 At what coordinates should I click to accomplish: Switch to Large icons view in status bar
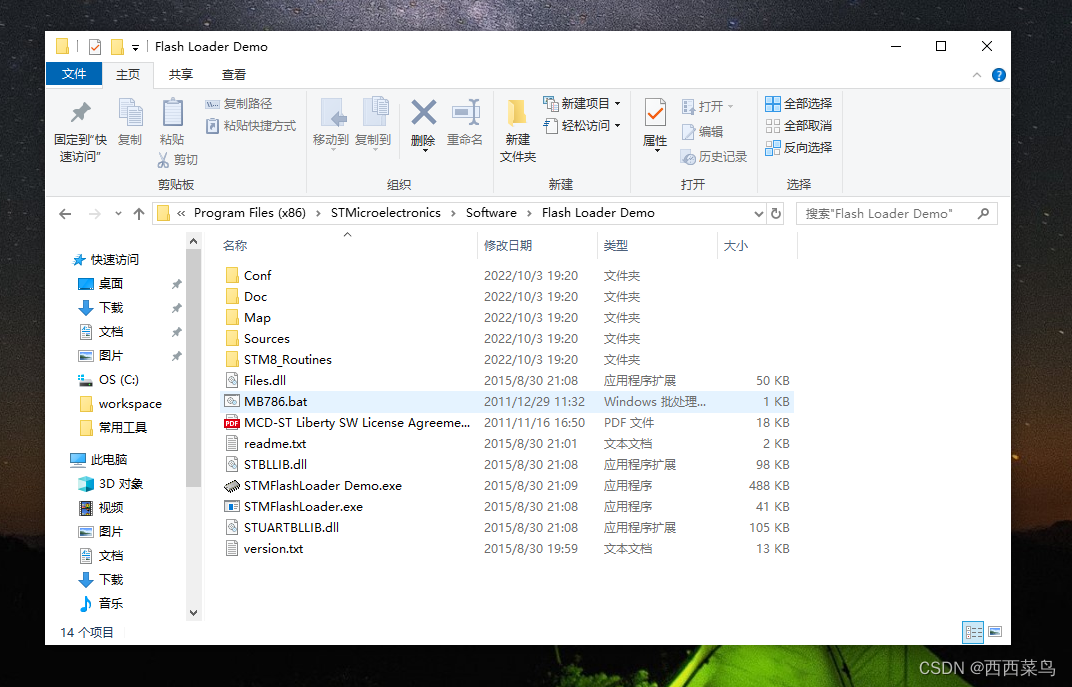(x=995, y=632)
